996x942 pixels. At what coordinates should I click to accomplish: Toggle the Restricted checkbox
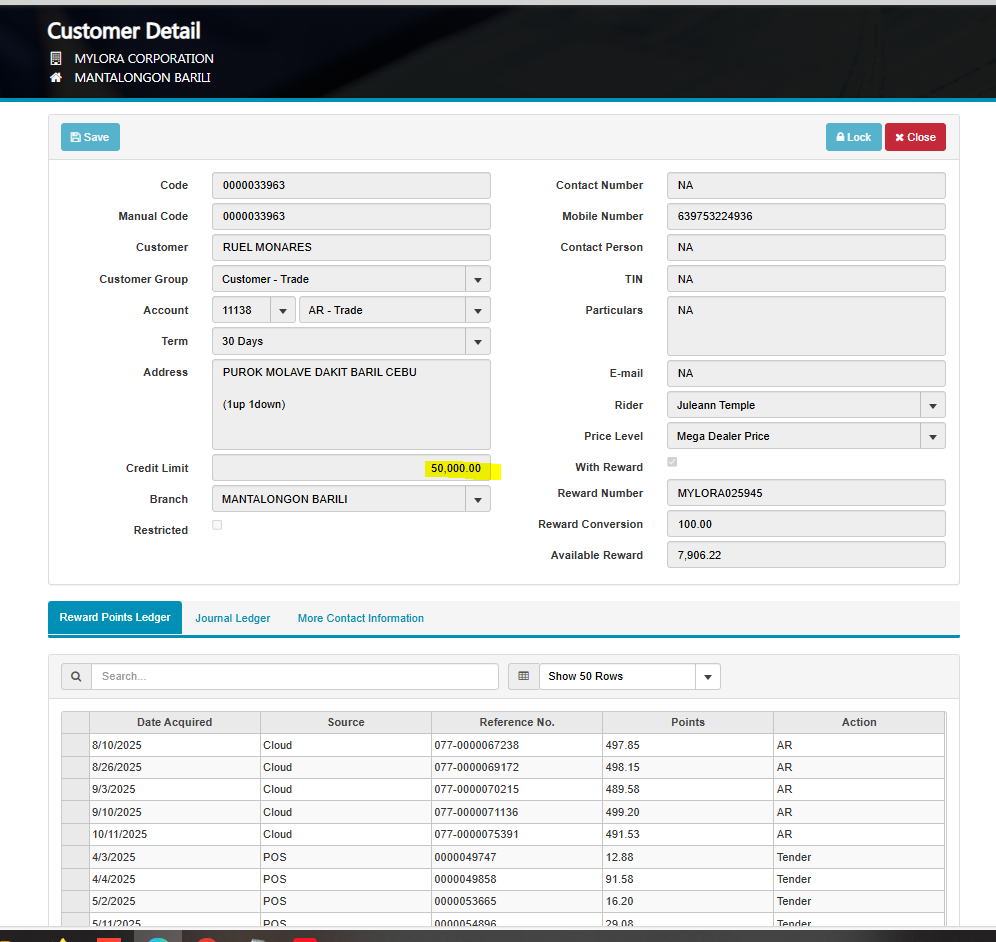[217, 525]
